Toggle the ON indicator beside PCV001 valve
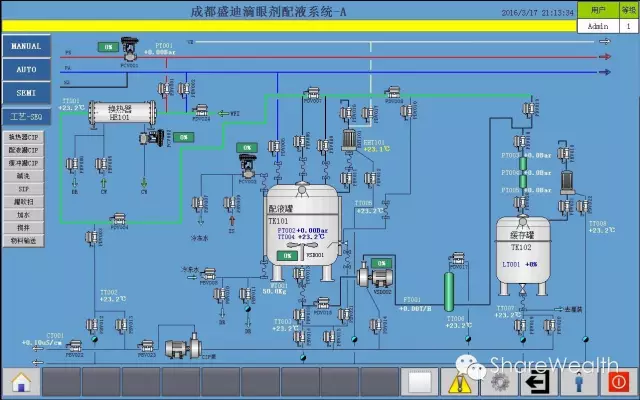Viewport: 640px width, 400px height. tap(108, 47)
